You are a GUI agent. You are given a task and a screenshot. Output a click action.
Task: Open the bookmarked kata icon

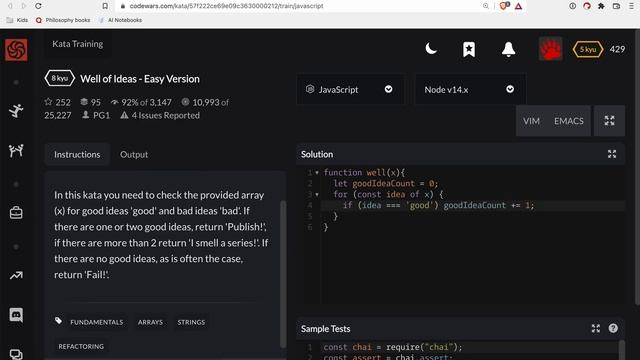[x=469, y=49]
